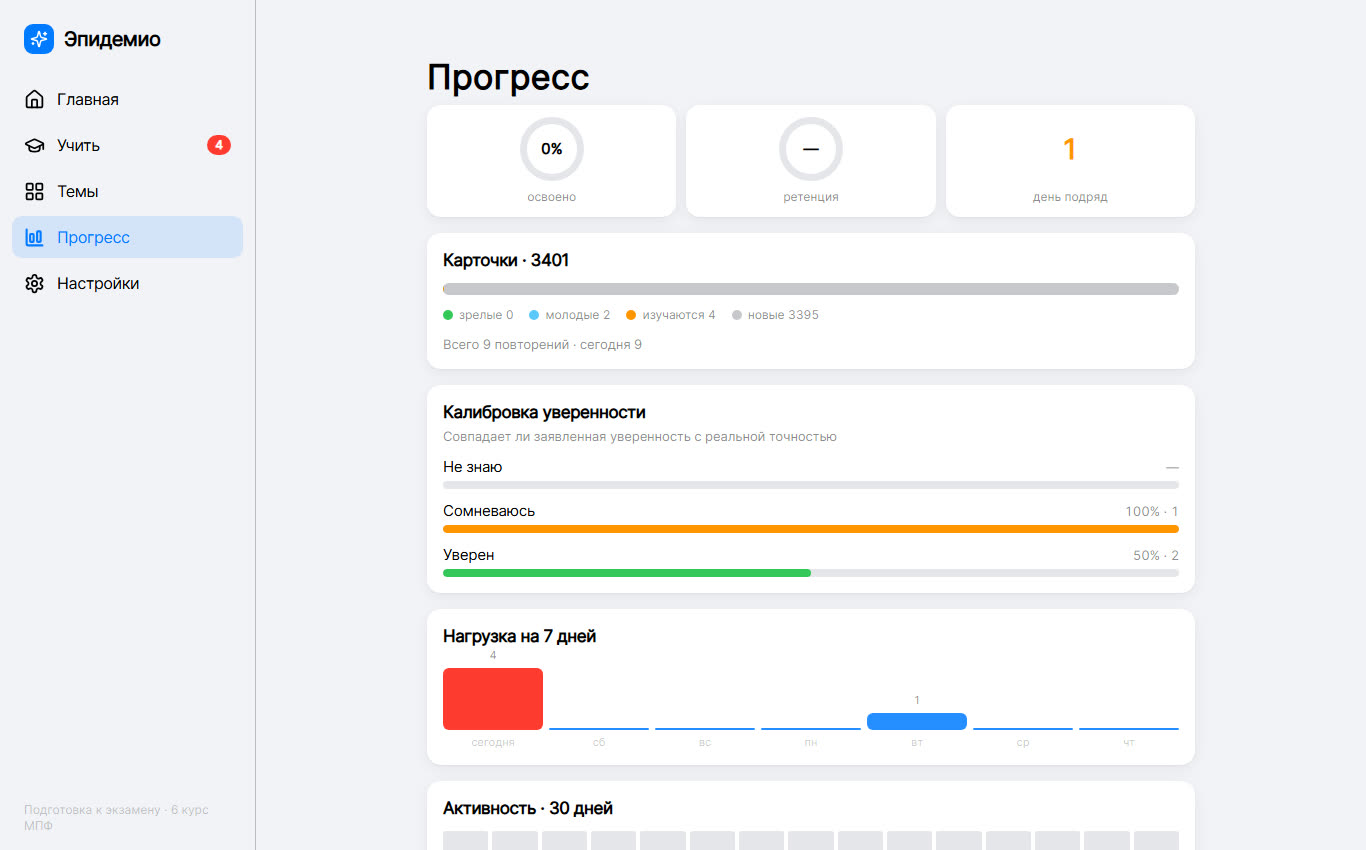Click the blue вт load bar
Image resolution: width=1366 pixels, height=850 pixels.
point(917,721)
